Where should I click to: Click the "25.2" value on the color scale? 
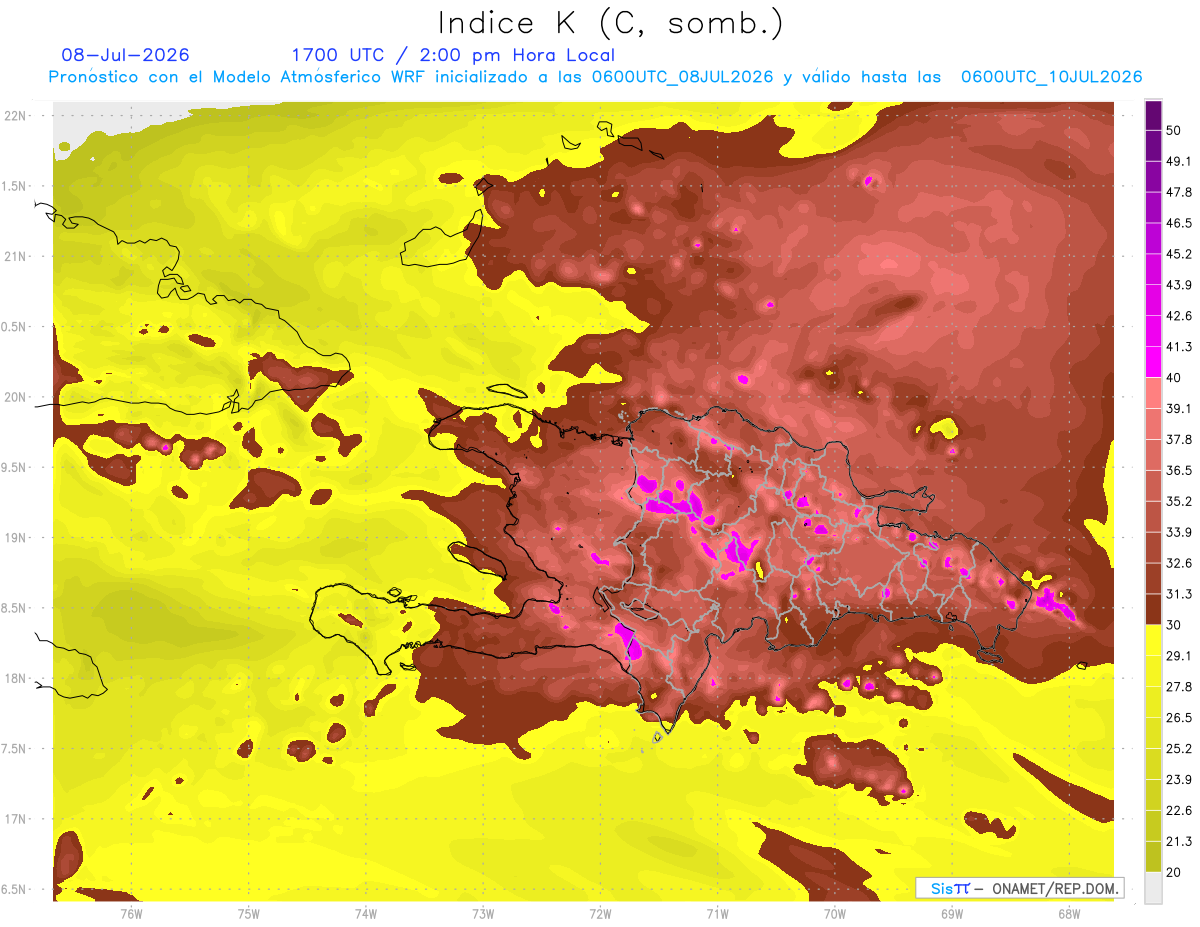point(1179,748)
